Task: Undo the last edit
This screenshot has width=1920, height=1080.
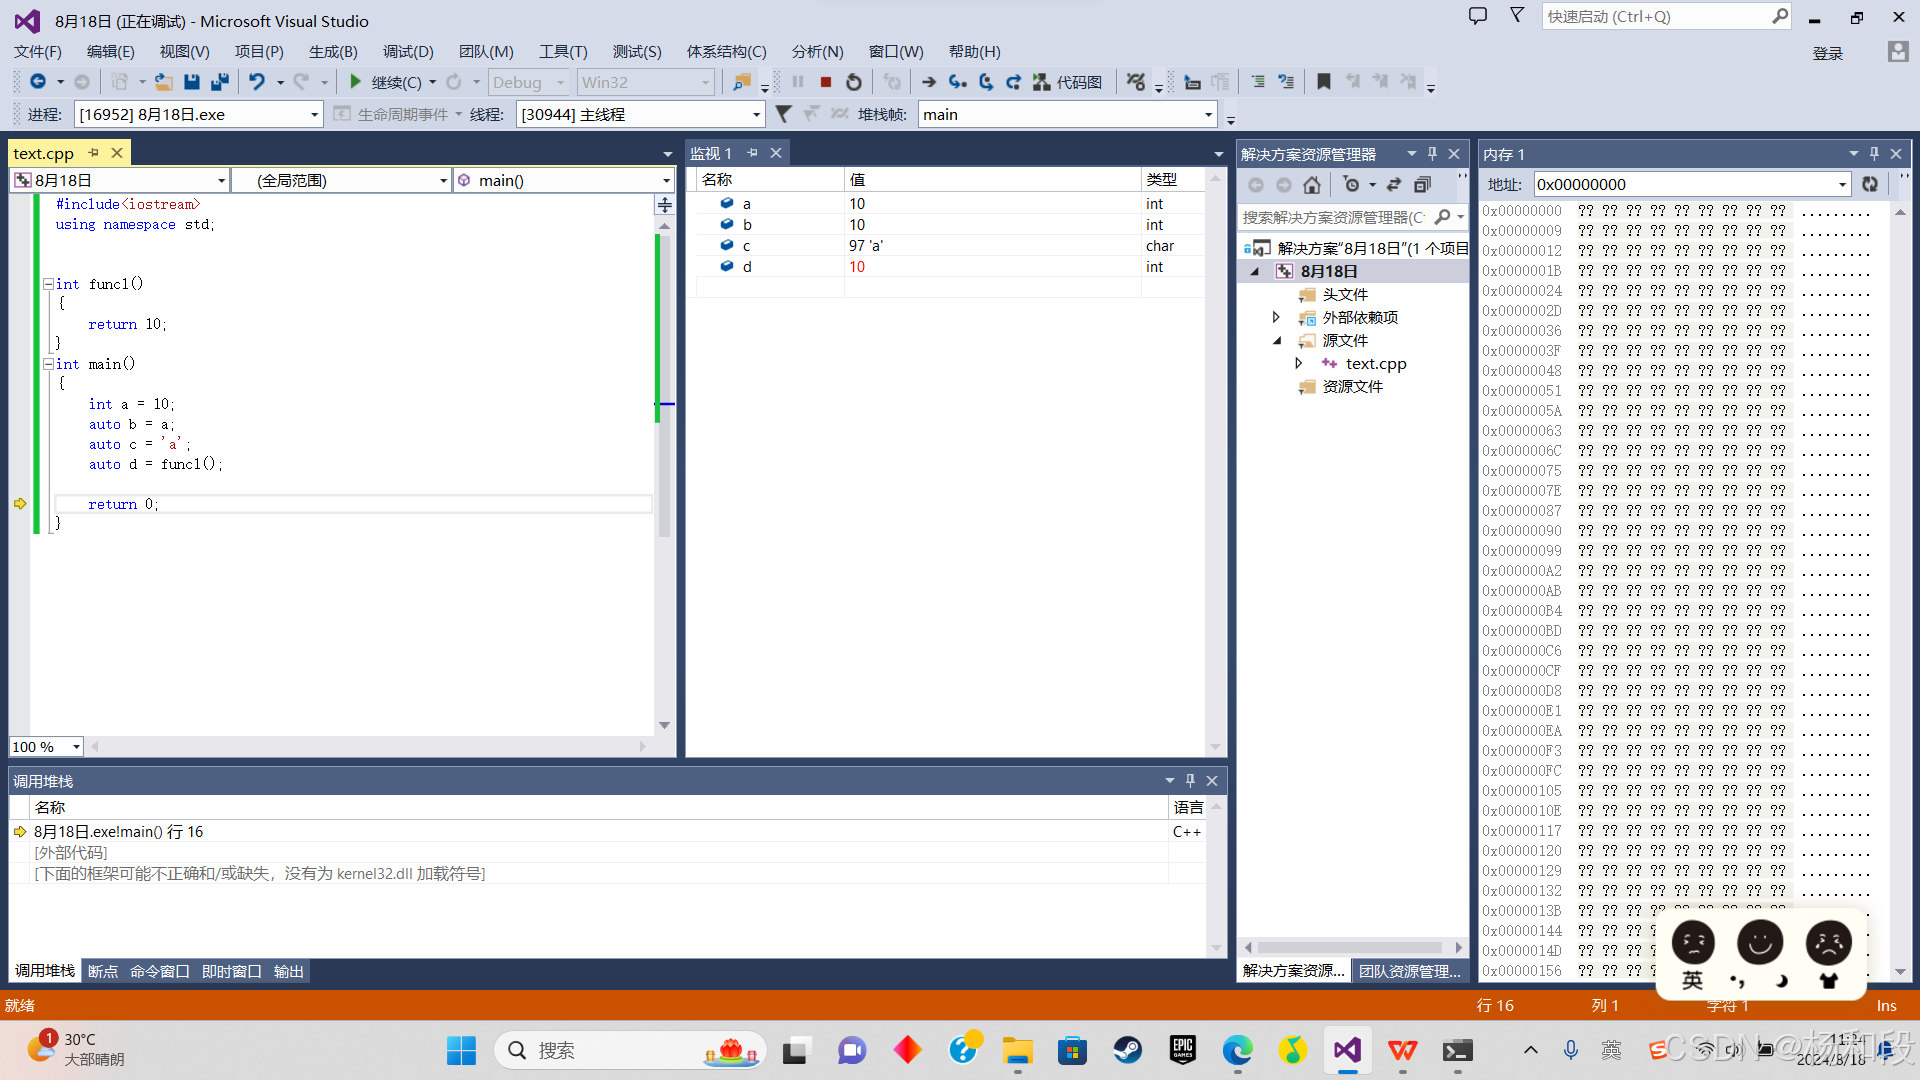Action: pos(257,82)
